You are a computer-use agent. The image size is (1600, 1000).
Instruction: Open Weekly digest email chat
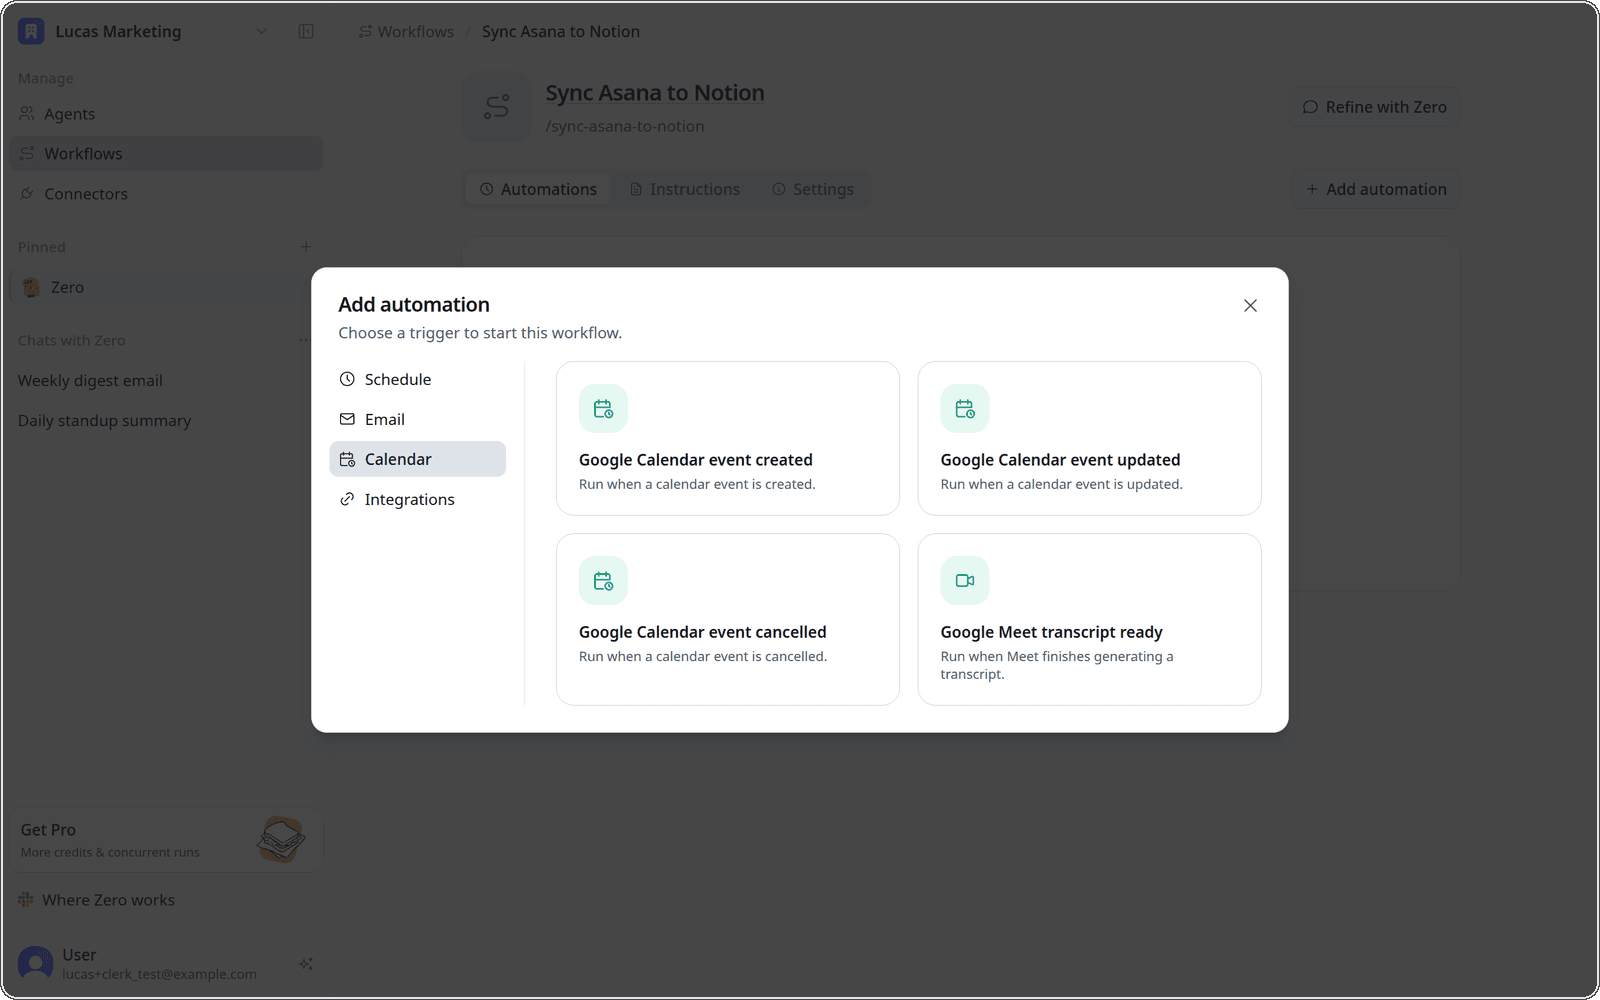[90, 381]
